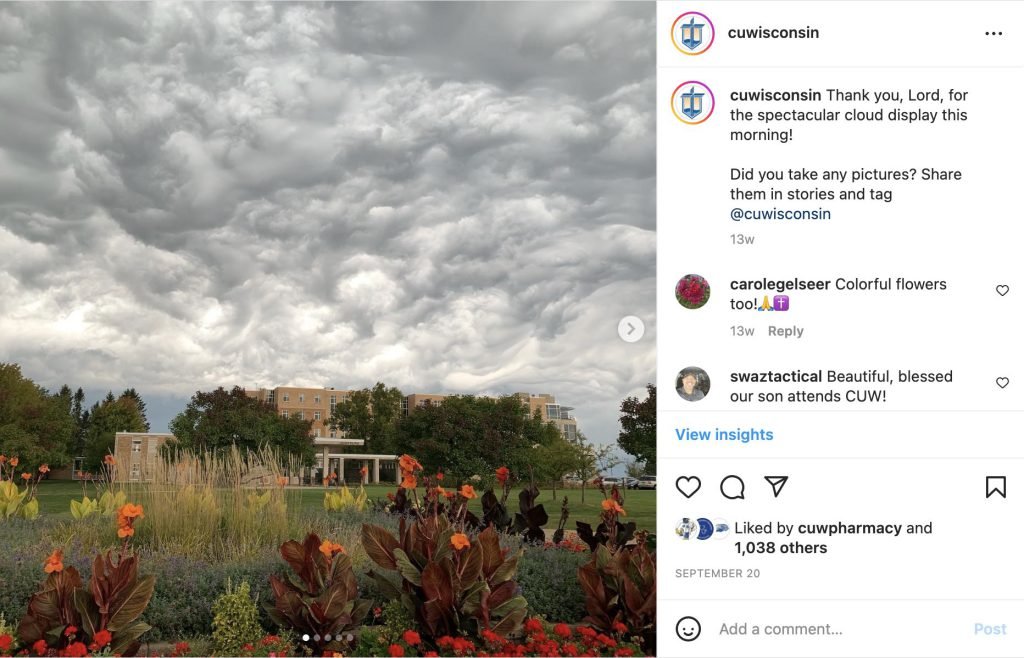Open carolegelseer's profile avatar
This screenshot has width=1024, height=658.
(692, 291)
